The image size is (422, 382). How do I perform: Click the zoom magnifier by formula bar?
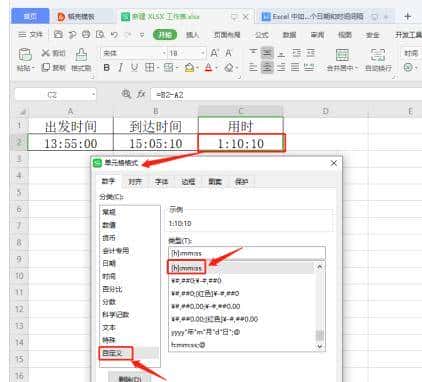pos(126,94)
